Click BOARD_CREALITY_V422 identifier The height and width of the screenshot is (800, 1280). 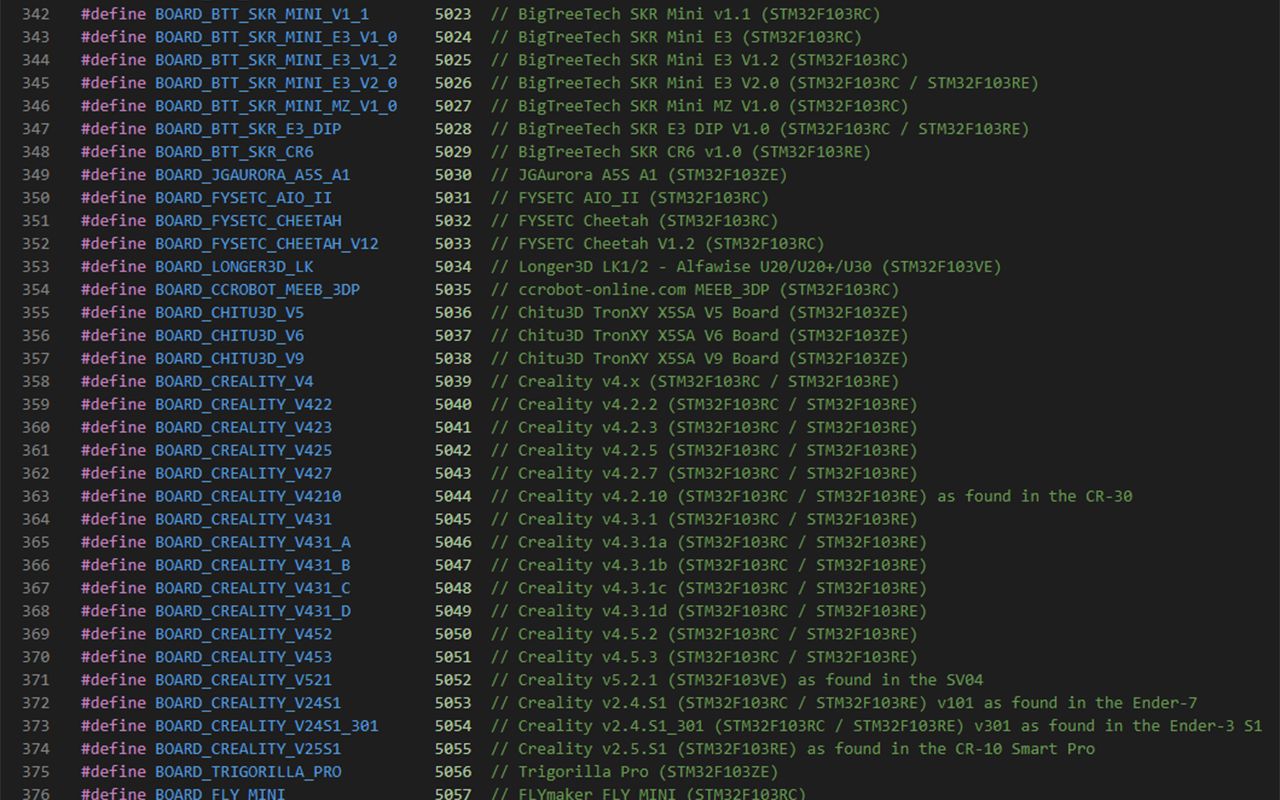coord(243,405)
